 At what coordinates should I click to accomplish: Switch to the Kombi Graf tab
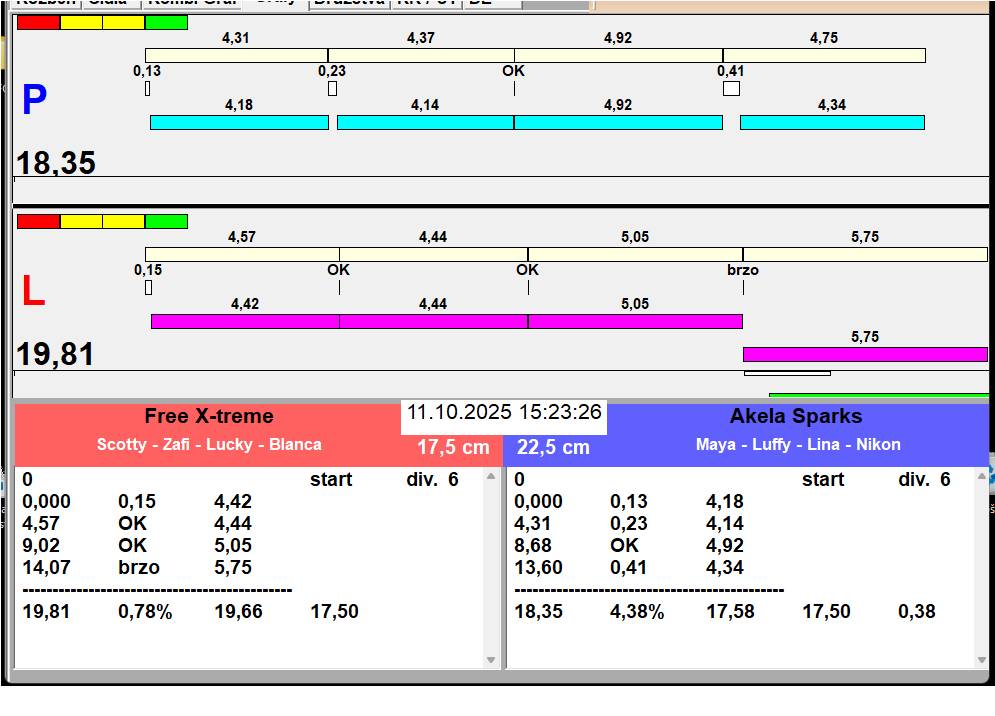(x=192, y=3)
